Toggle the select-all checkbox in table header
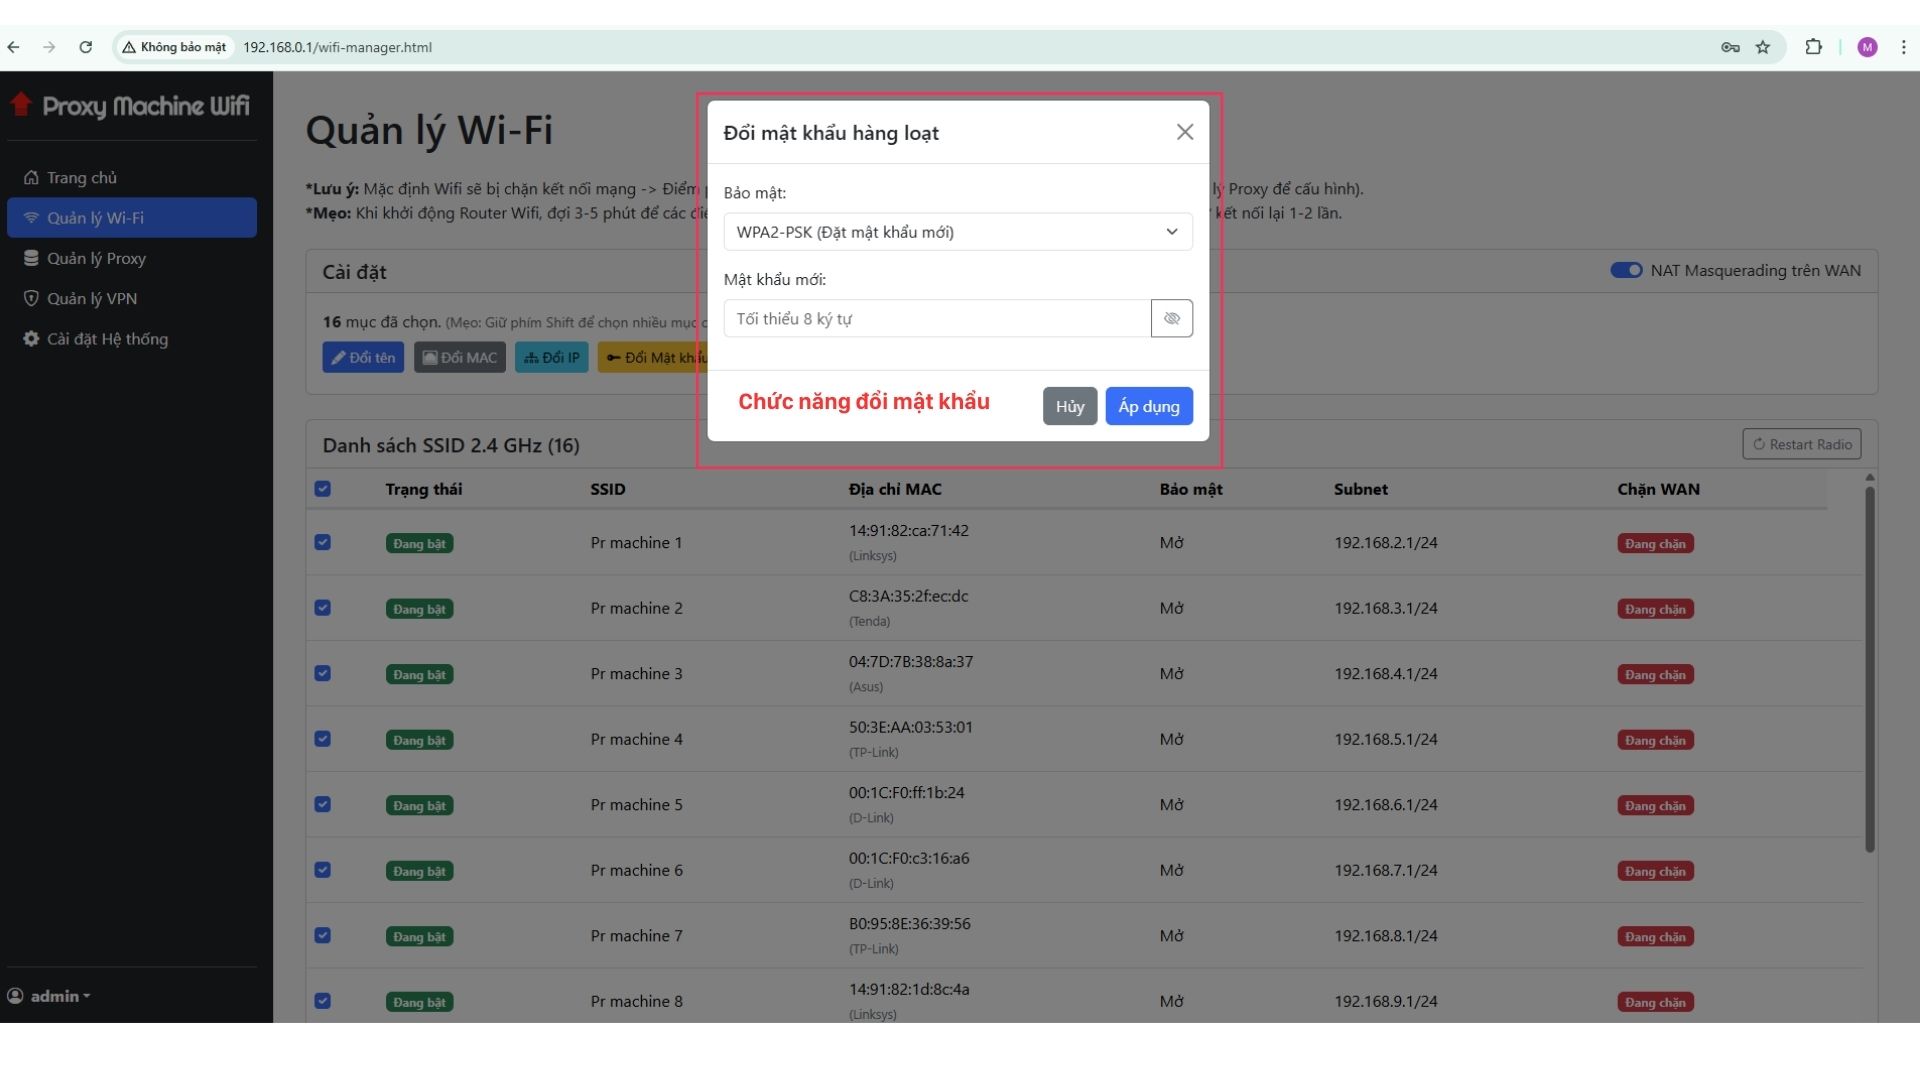 click(322, 489)
